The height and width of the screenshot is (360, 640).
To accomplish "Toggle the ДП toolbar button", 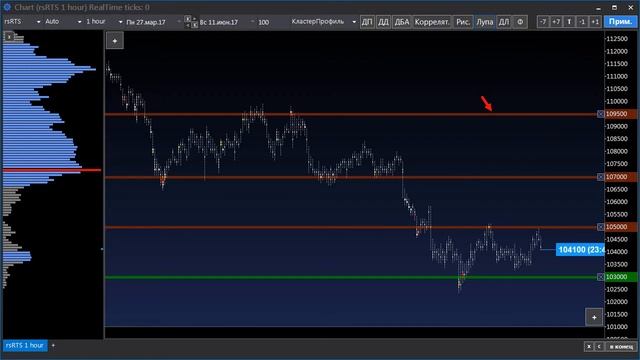I will coord(367,22).
